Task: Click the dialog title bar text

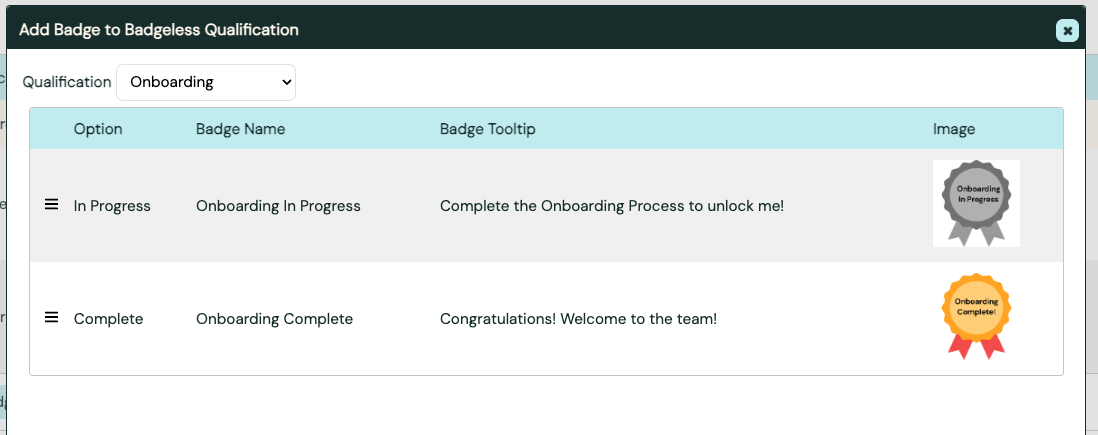Action: point(158,30)
